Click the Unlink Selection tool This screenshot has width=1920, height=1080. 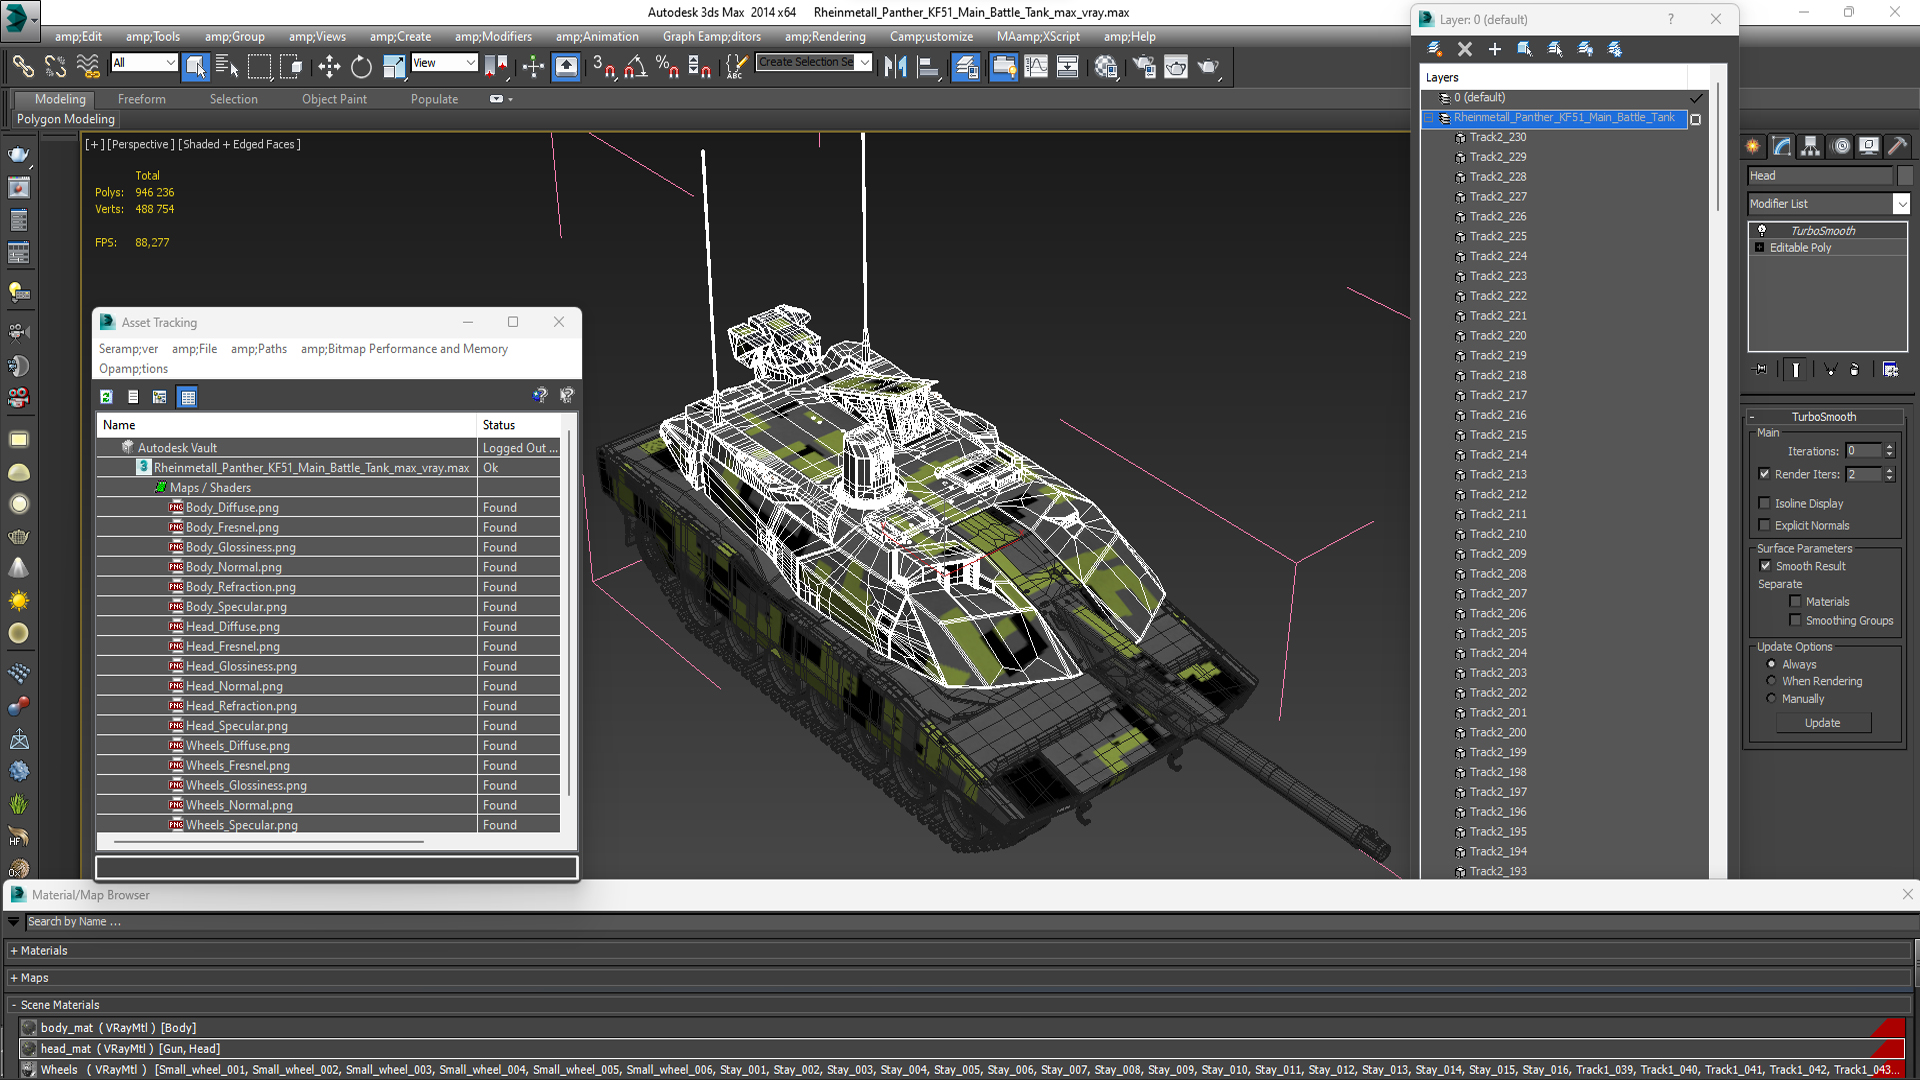pos(56,66)
